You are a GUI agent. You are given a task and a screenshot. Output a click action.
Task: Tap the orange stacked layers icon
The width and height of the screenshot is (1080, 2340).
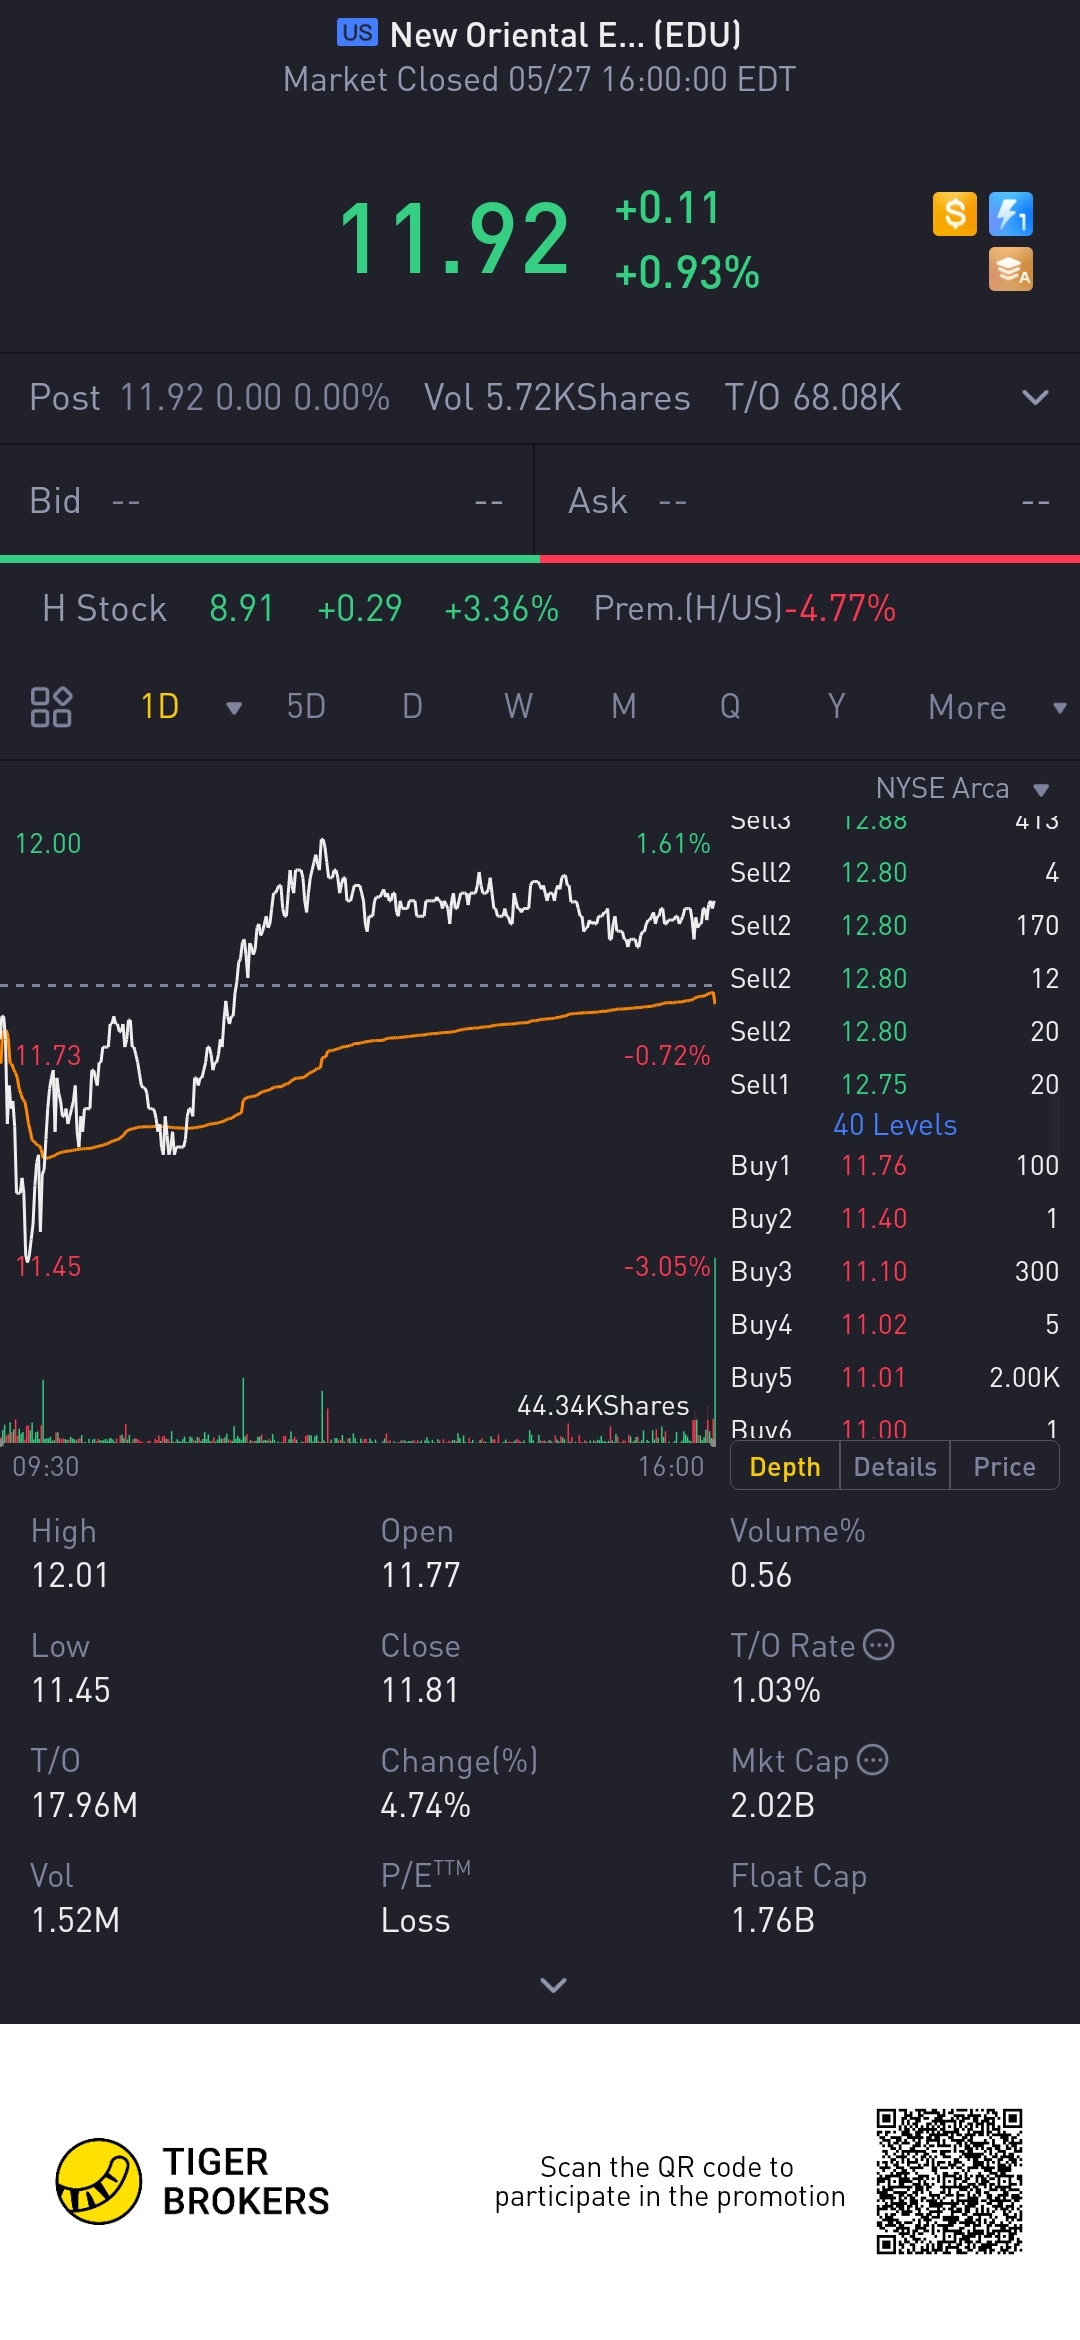[x=1010, y=270]
